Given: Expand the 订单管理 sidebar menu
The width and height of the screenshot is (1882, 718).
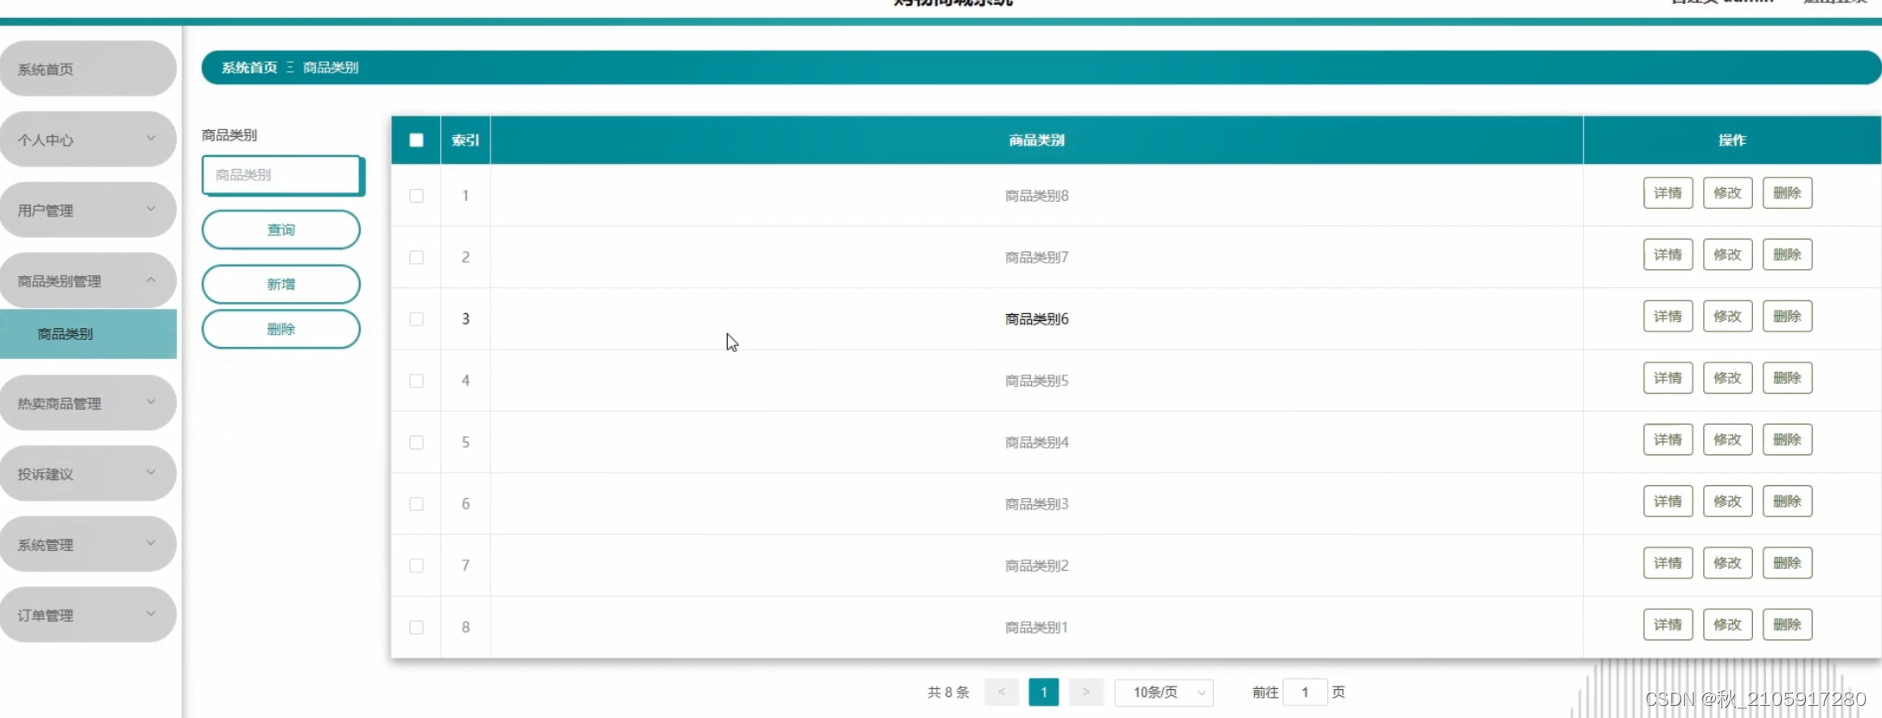Looking at the screenshot, I should point(88,615).
